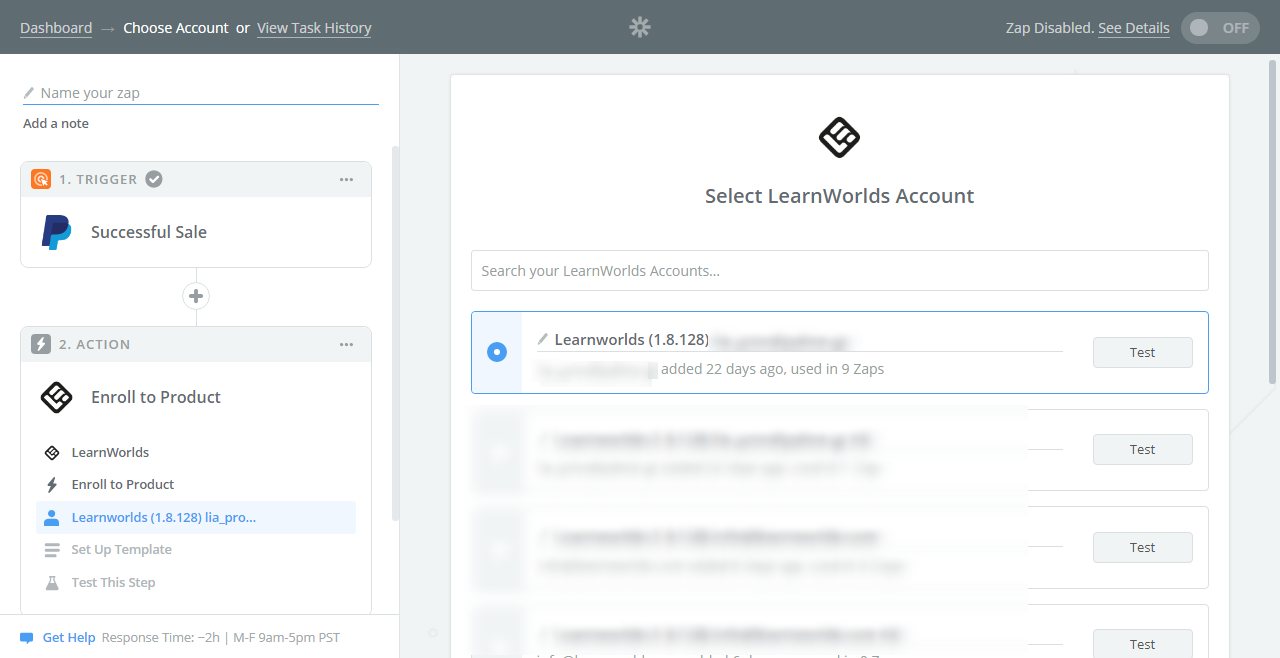Click 'added 22 days ago, used in 9 Zaps' text

click(x=773, y=369)
